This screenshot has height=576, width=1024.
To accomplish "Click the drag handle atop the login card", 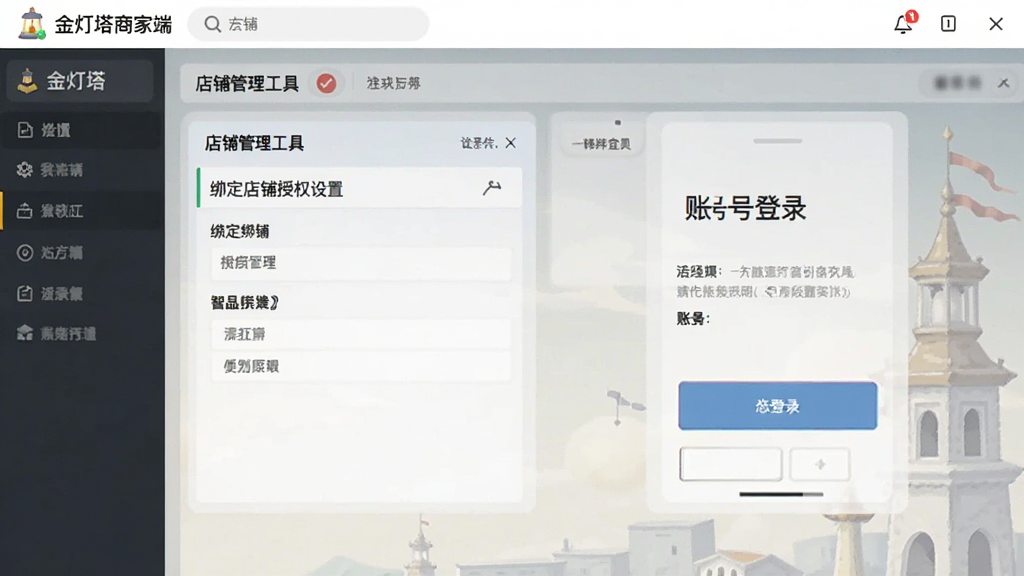I will [x=777, y=140].
